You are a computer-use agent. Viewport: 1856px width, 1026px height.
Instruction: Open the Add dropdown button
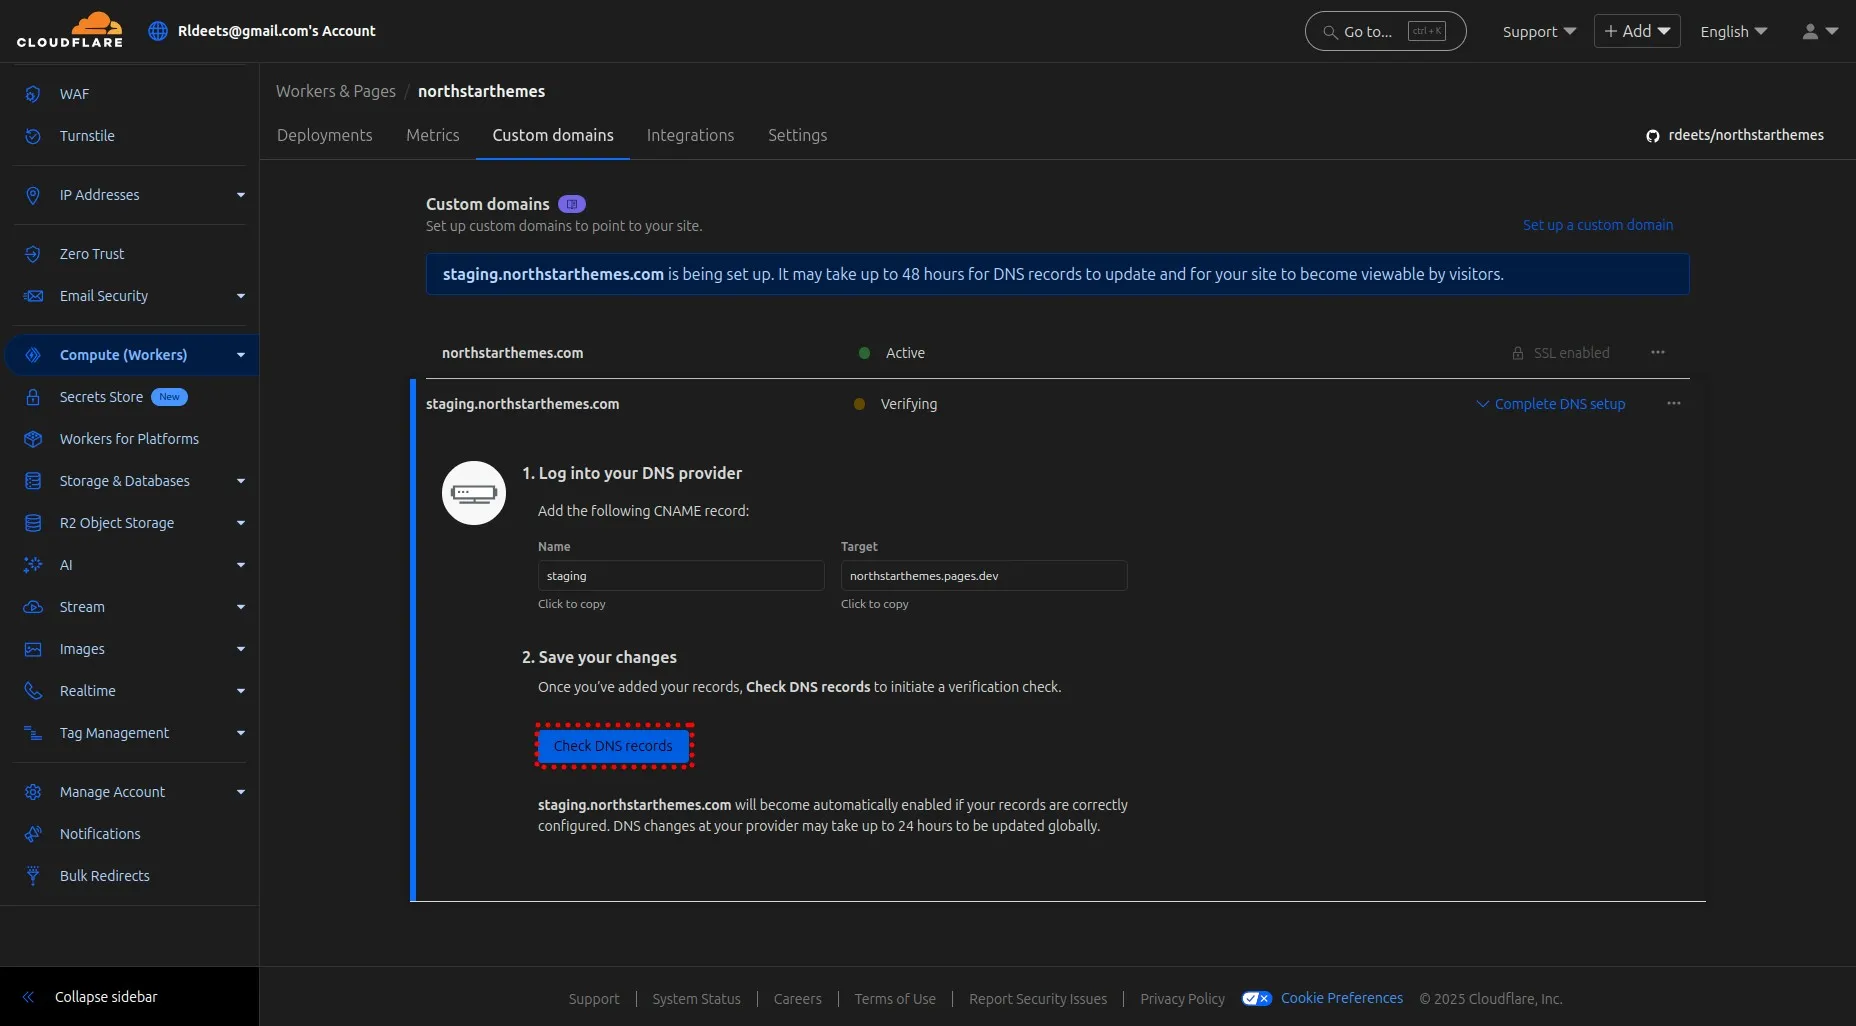click(x=1637, y=31)
